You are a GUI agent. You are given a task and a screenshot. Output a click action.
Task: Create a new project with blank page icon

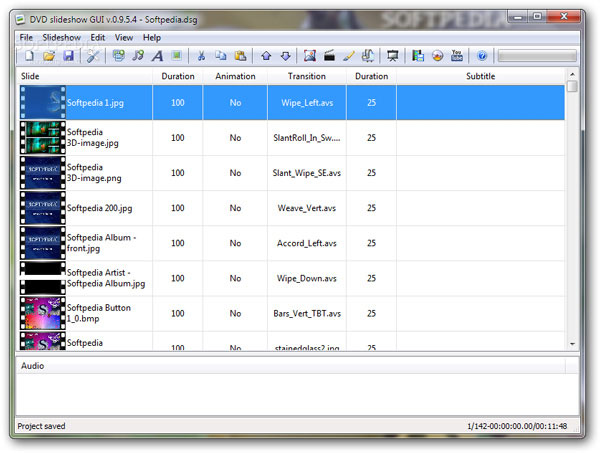coord(29,56)
